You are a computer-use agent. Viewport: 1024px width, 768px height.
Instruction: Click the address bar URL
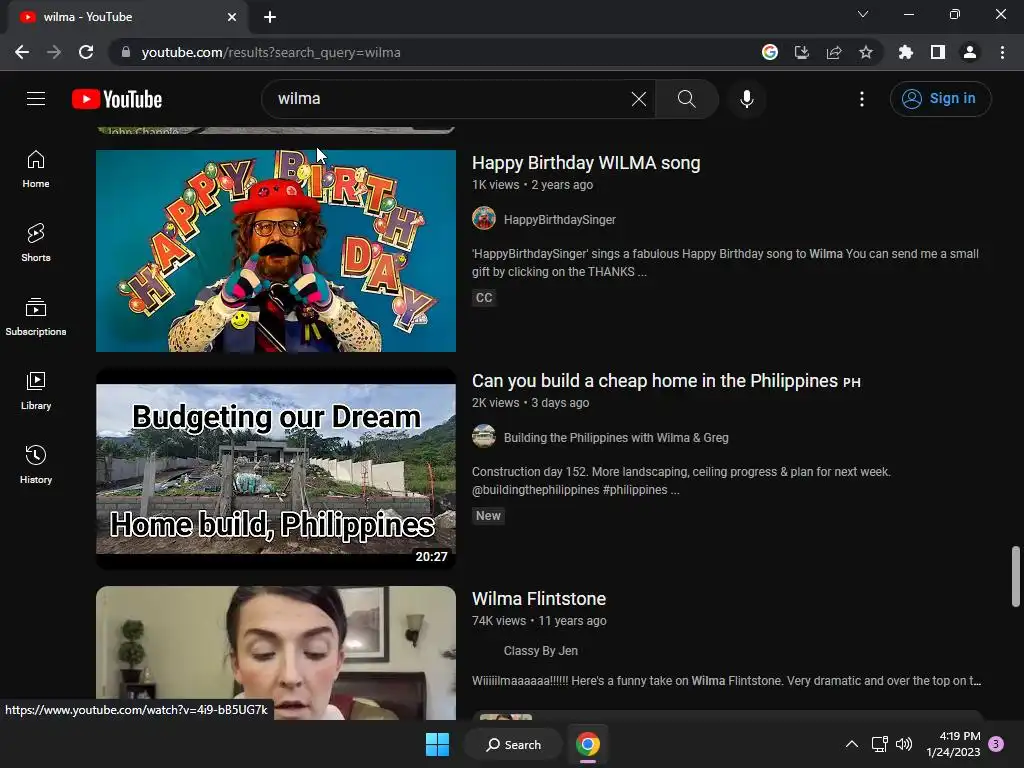(271, 52)
